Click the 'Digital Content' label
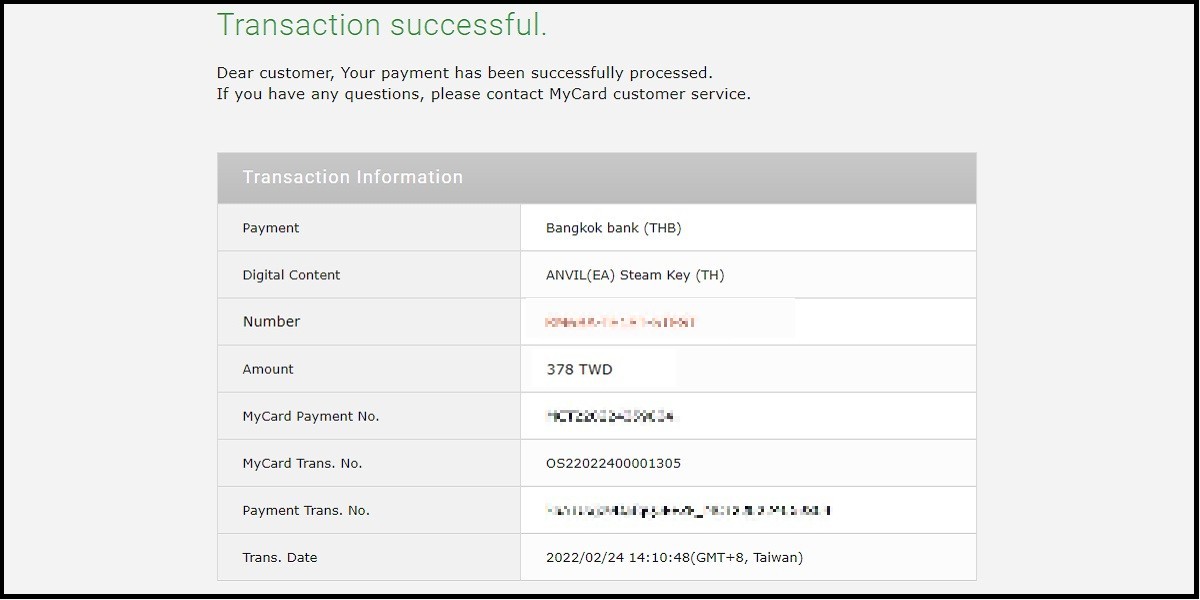The height and width of the screenshot is (600, 1200). pyautogui.click(x=291, y=275)
